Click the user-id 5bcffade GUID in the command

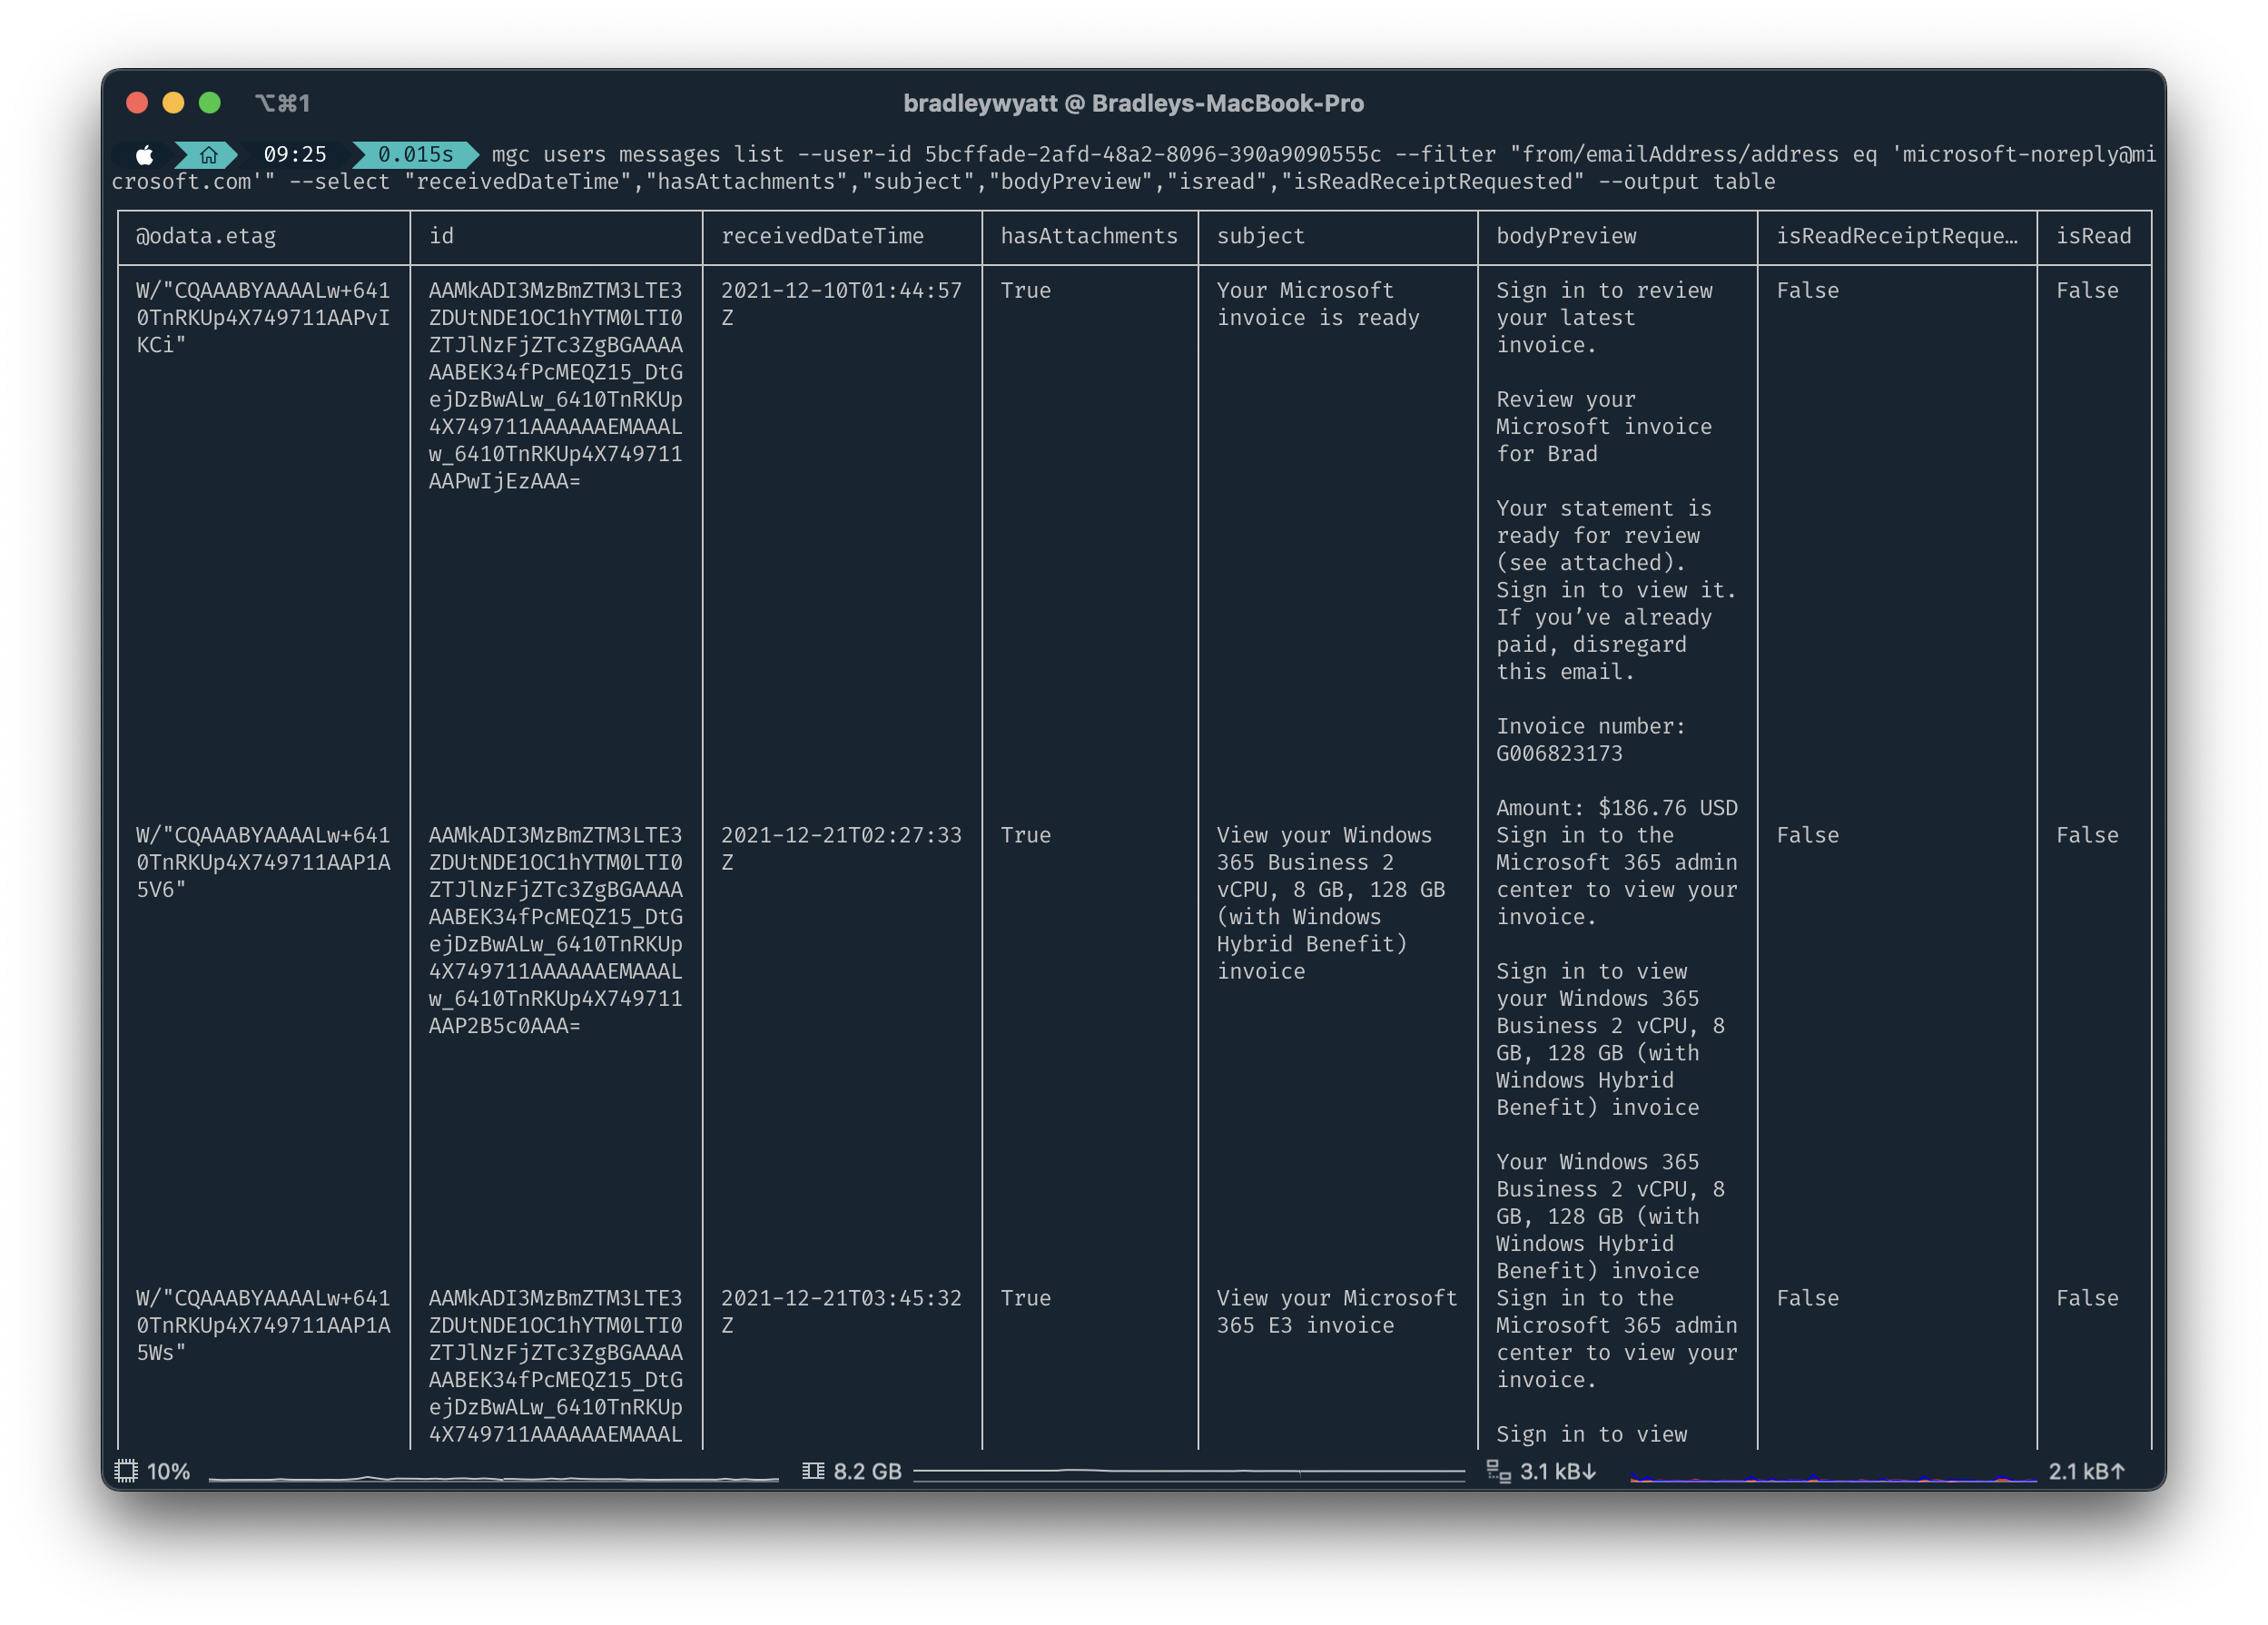[x=1152, y=154]
